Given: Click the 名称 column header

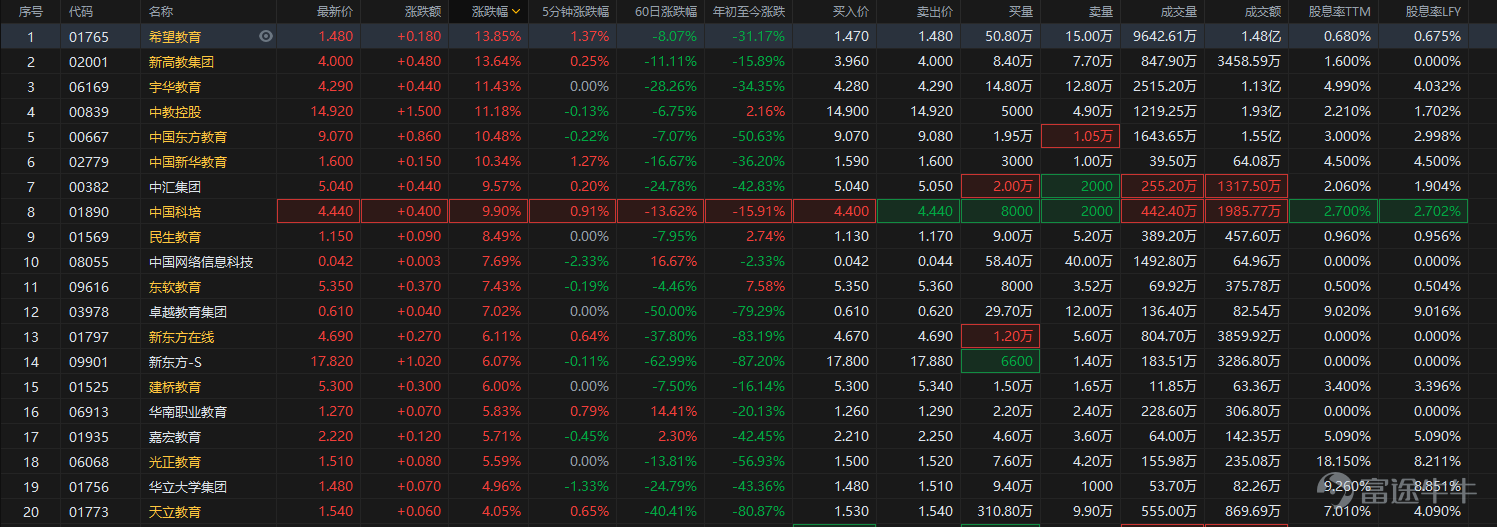Looking at the screenshot, I should [160, 12].
